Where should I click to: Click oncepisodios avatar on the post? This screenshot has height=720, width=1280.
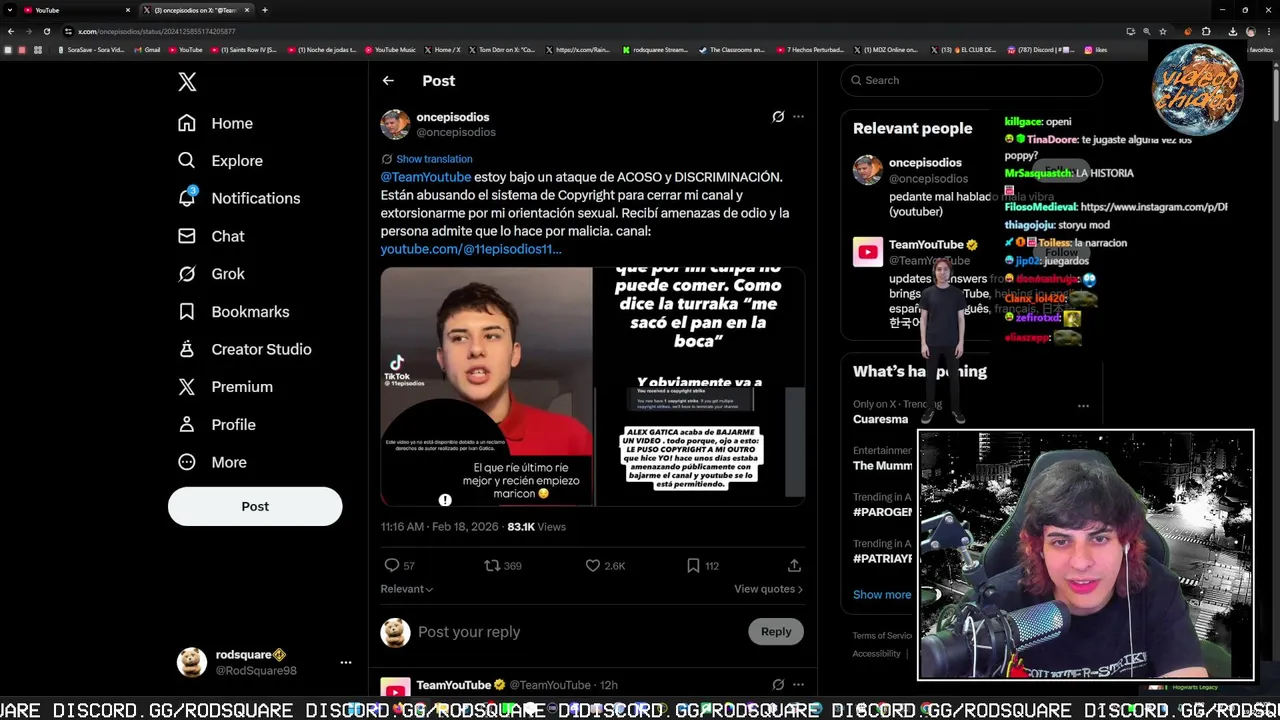click(x=395, y=124)
